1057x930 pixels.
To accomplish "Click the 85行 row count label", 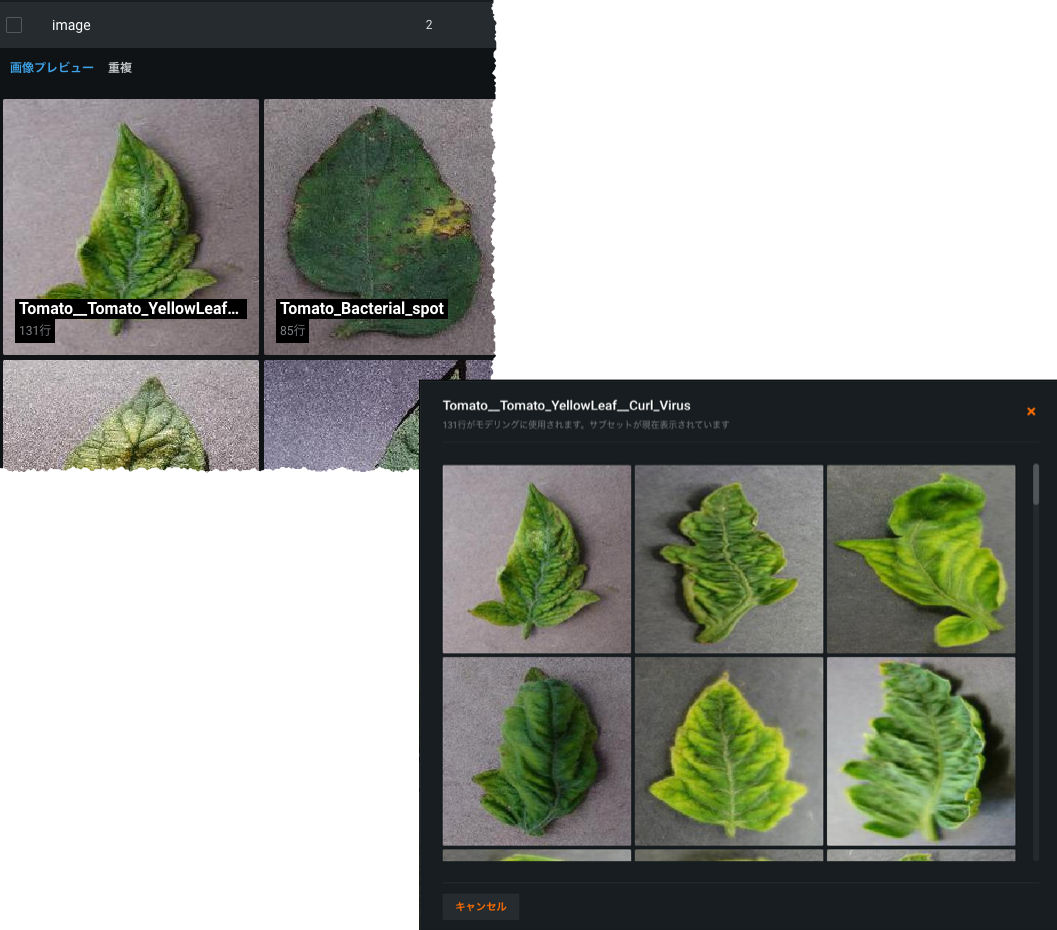I will pos(293,330).
